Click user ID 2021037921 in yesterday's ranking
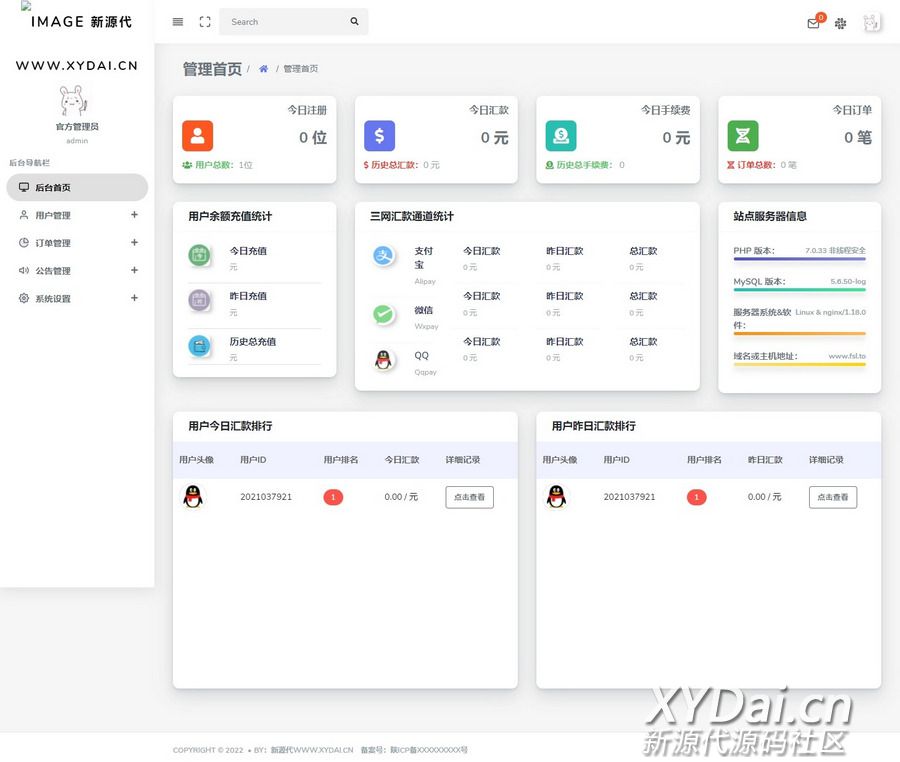 click(629, 497)
